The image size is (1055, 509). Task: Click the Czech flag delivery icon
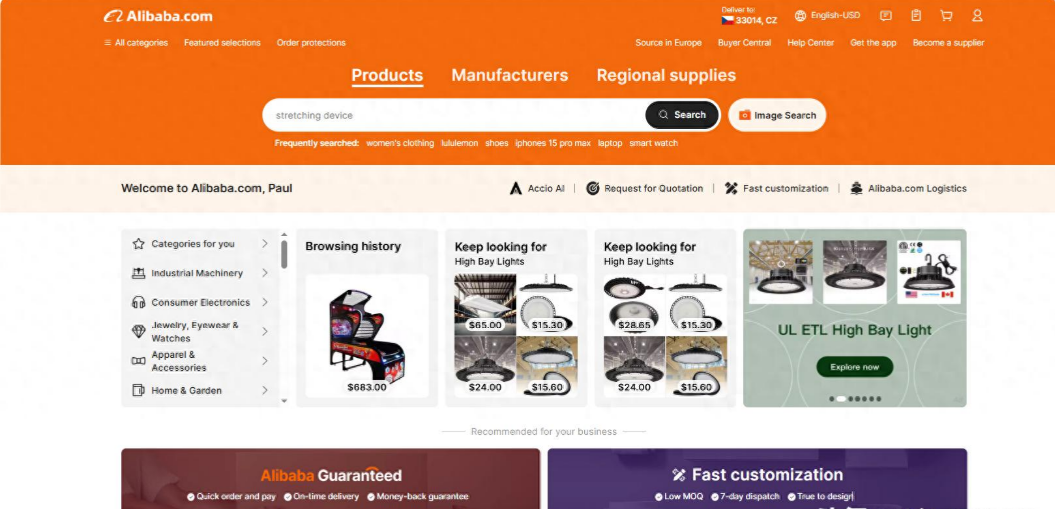tap(727, 20)
